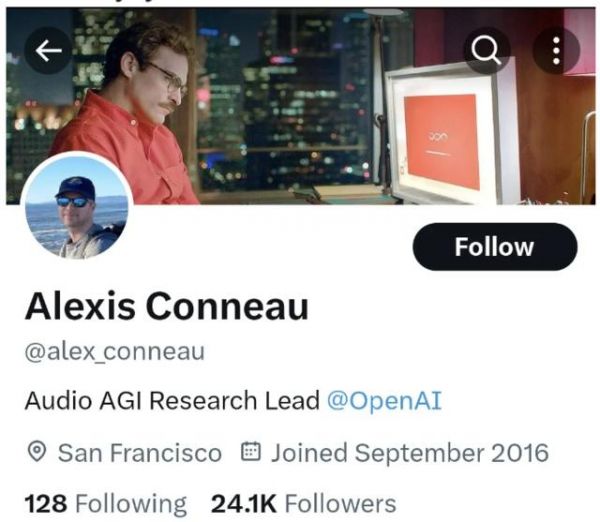Tap the @OpenAI mention link
This screenshot has height=522, width=600.
coord(385,401)
